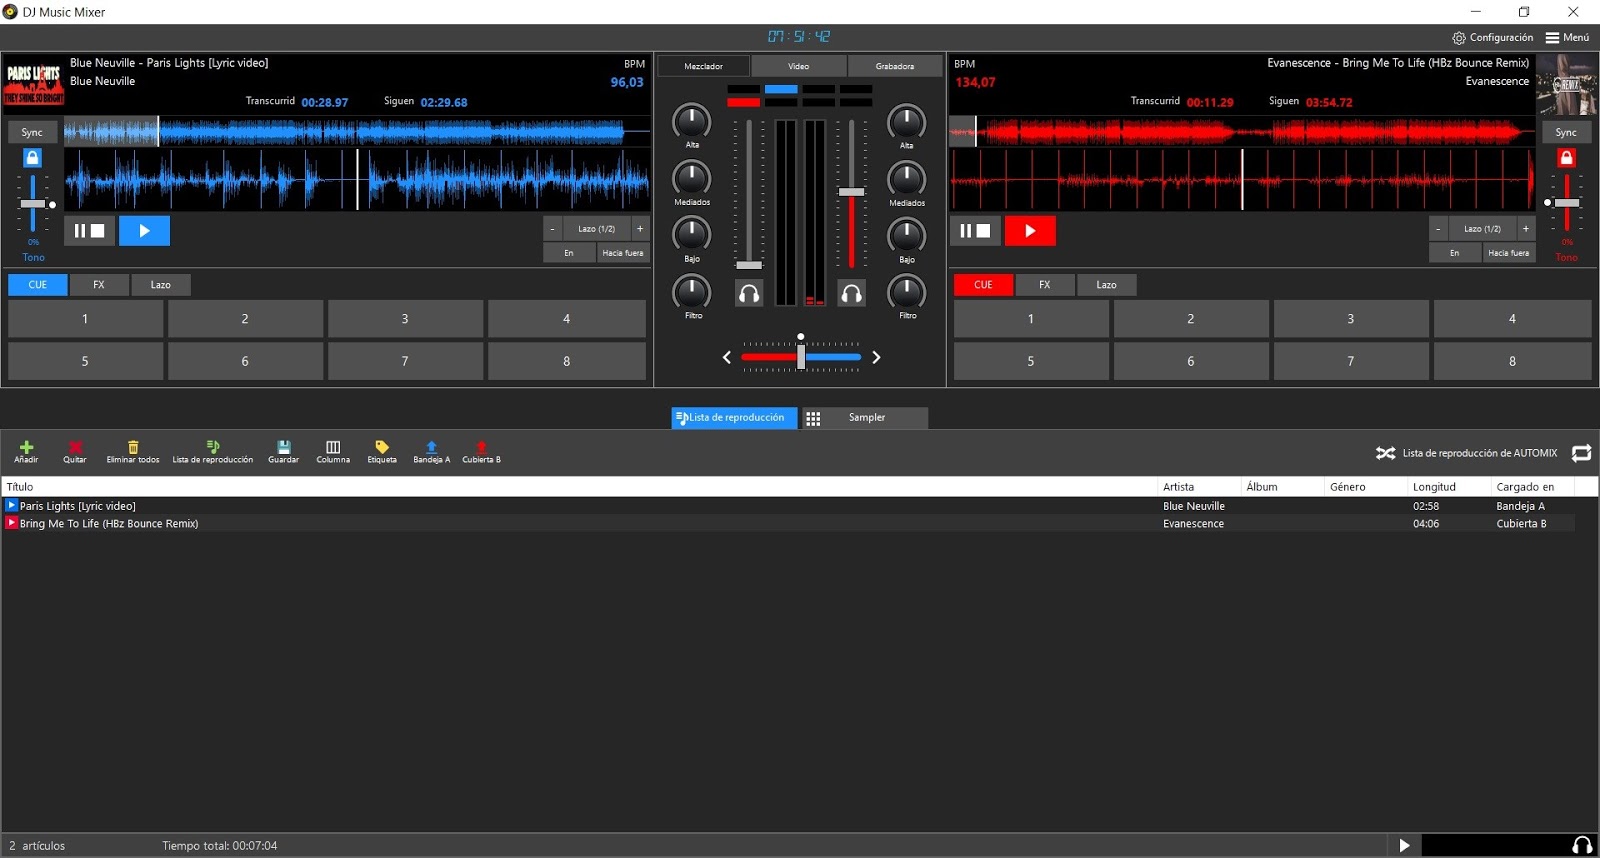The image size is (1600, 858).
Task: Sync deck A tempo
Action: pos(32,132)
